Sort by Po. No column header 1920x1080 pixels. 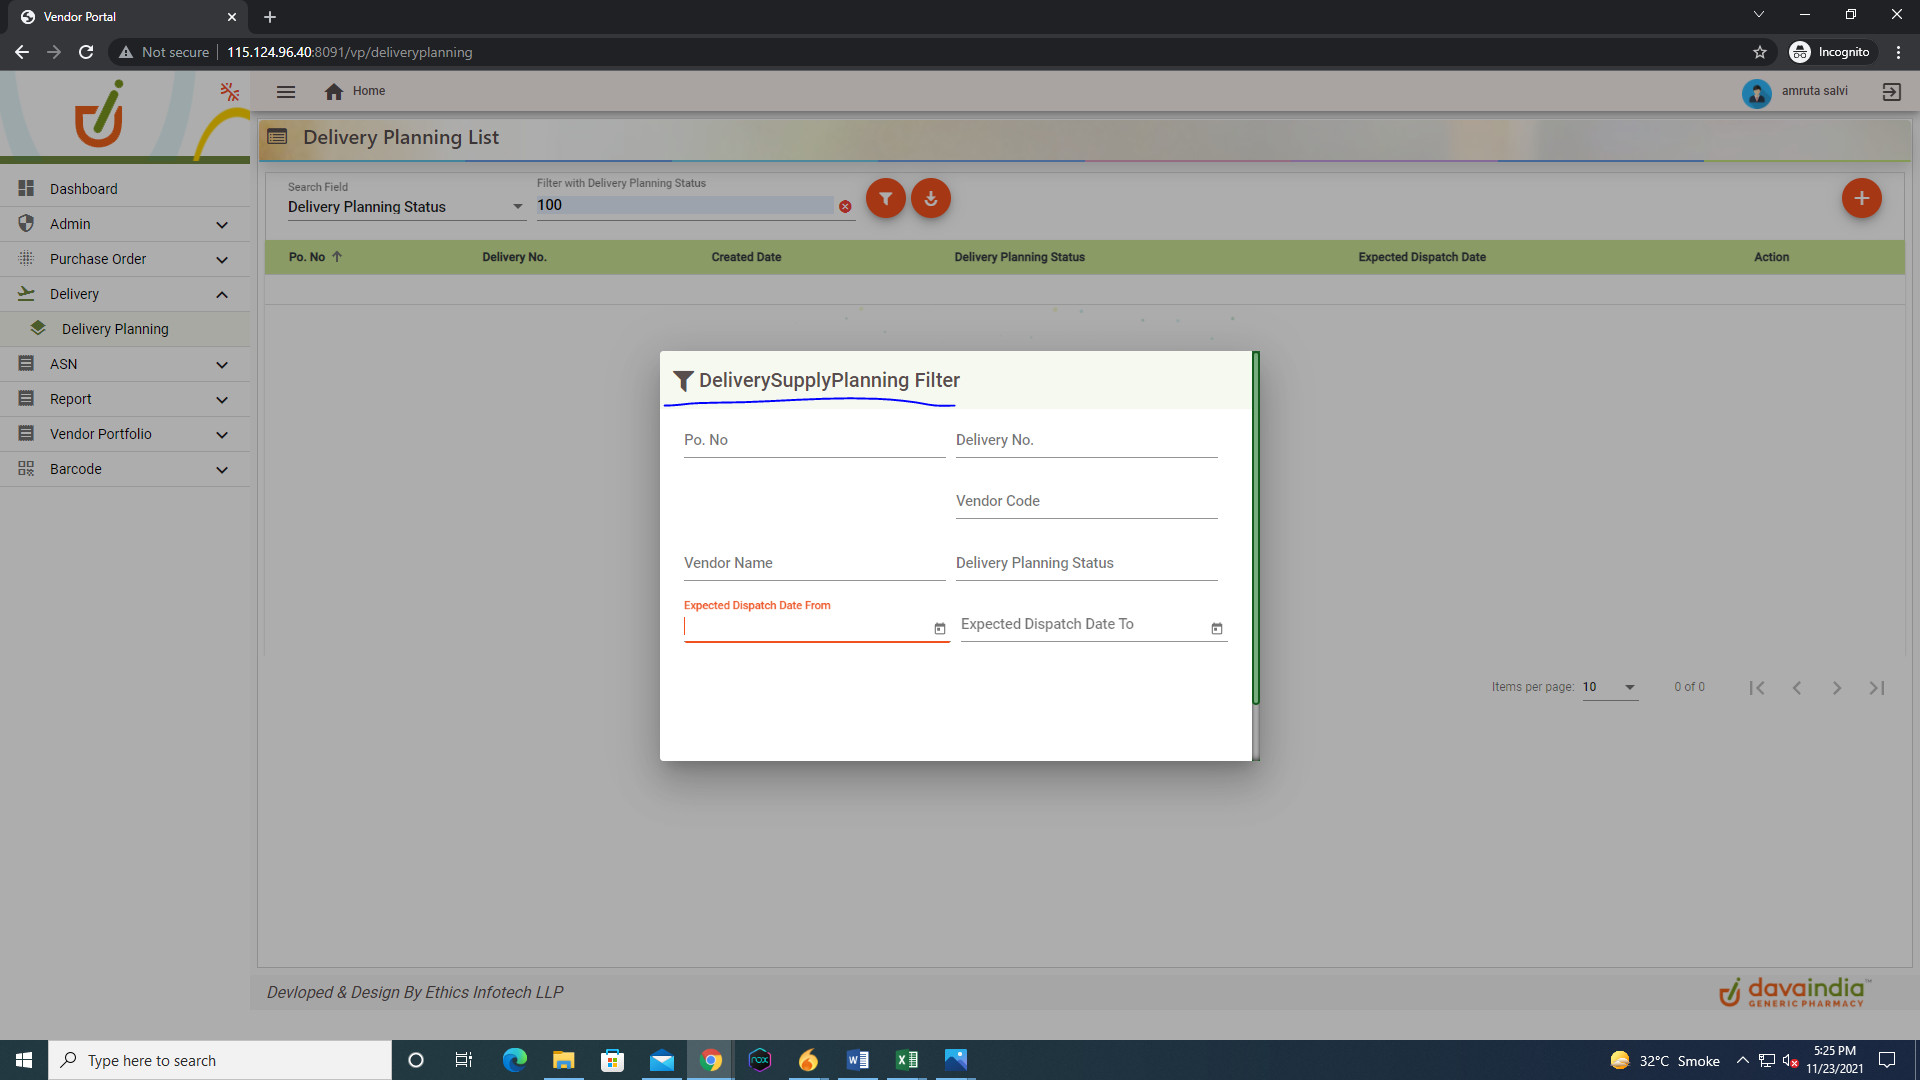click(x=307, y=257)
